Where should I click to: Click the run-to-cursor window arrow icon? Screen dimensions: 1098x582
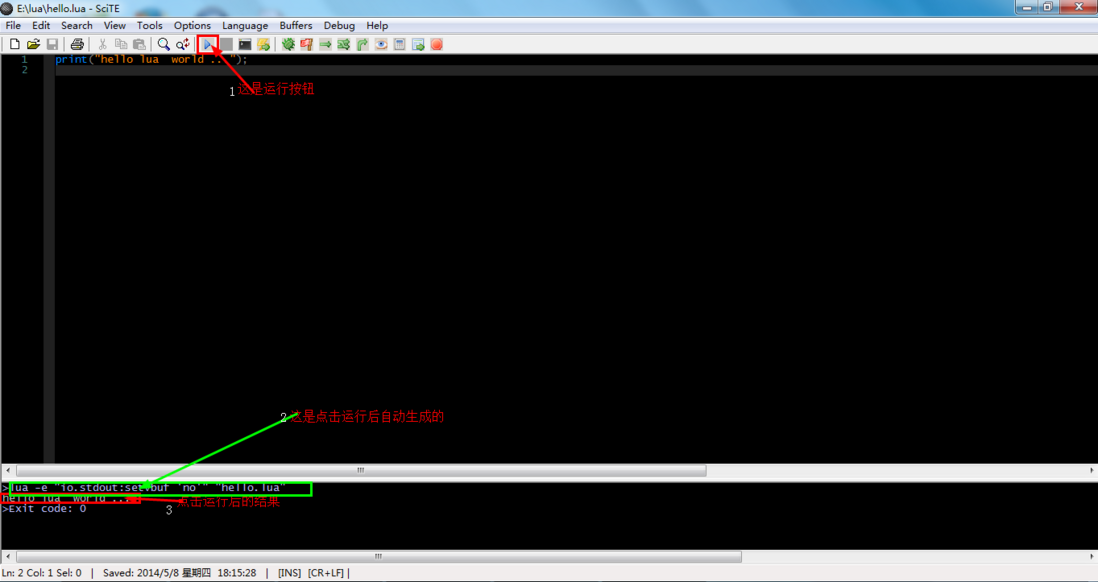pos(418,44)
